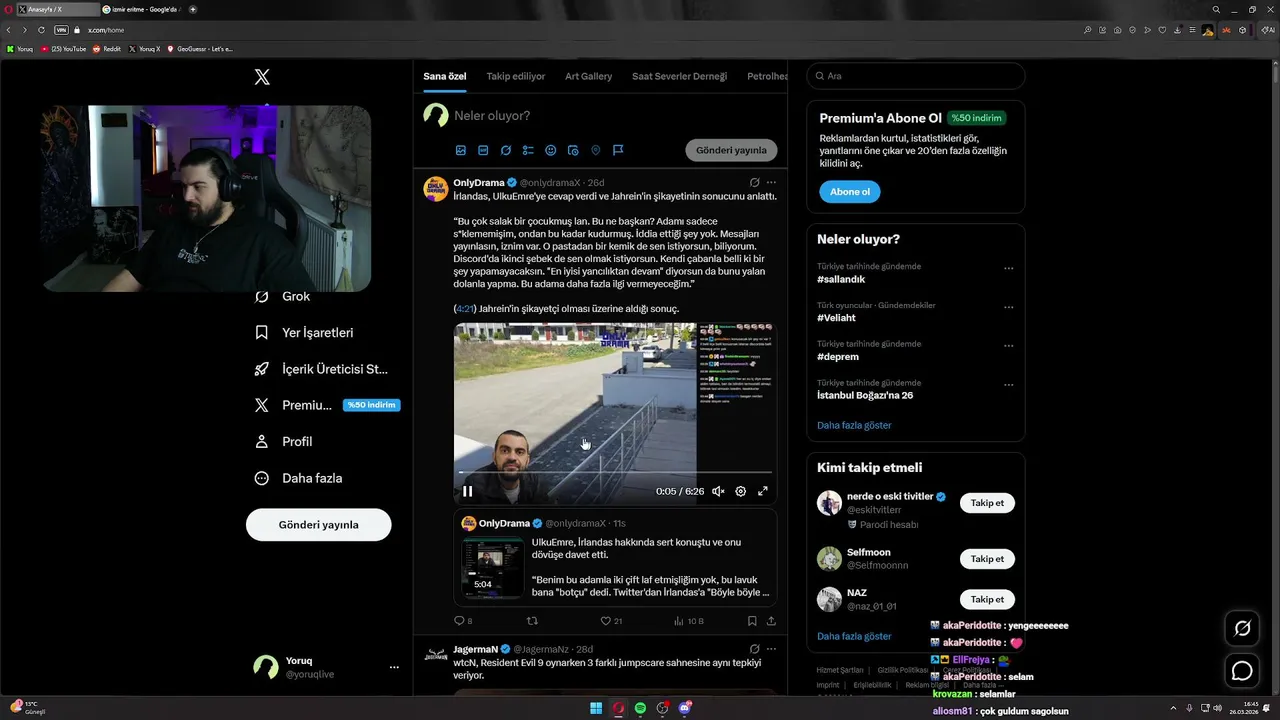This screenshot has height=720, width=1280.
Task: Bookmark the OnlyDrama post
Action: [x=752, y=621]
